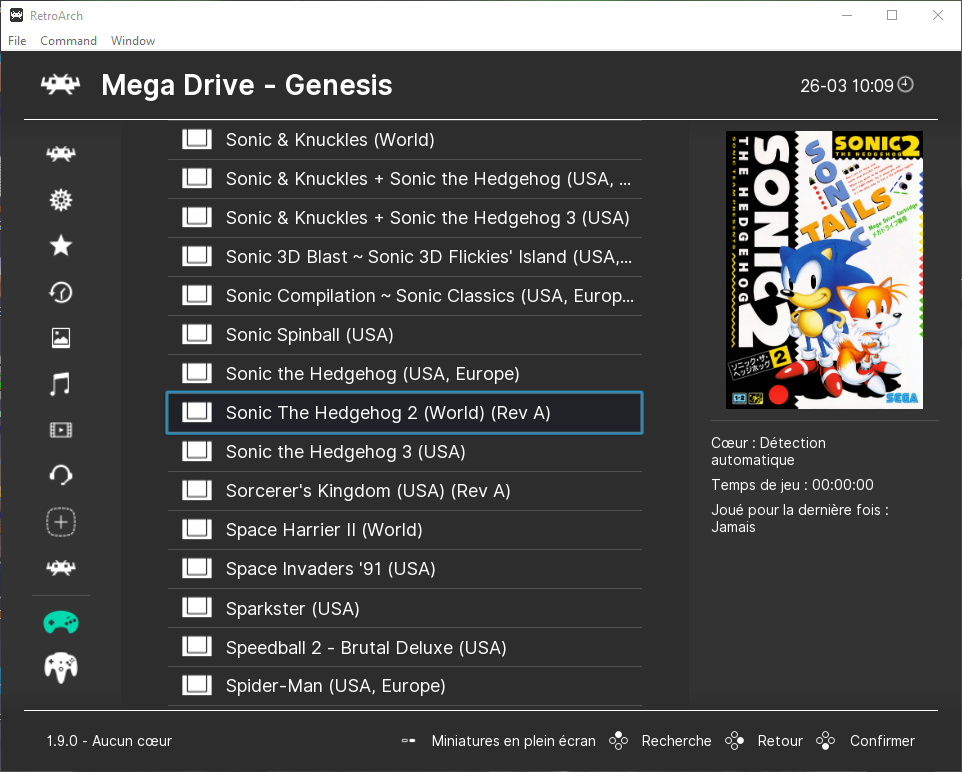962x772 pixels.
Task: Click the Retour button
Action: coord(780,741)
